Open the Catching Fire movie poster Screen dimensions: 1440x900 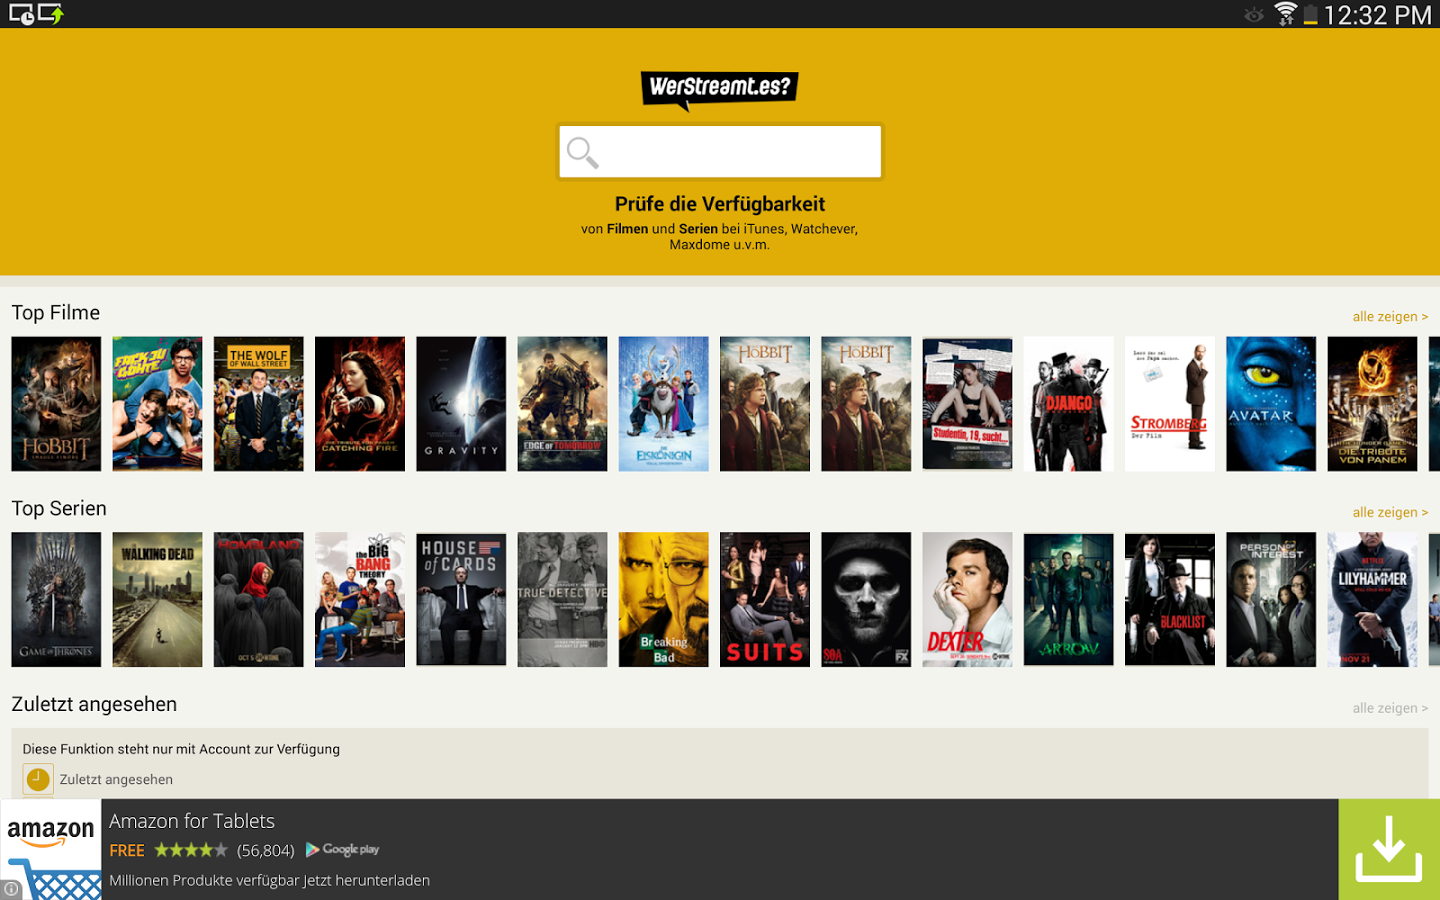click(x=360, y=404)
